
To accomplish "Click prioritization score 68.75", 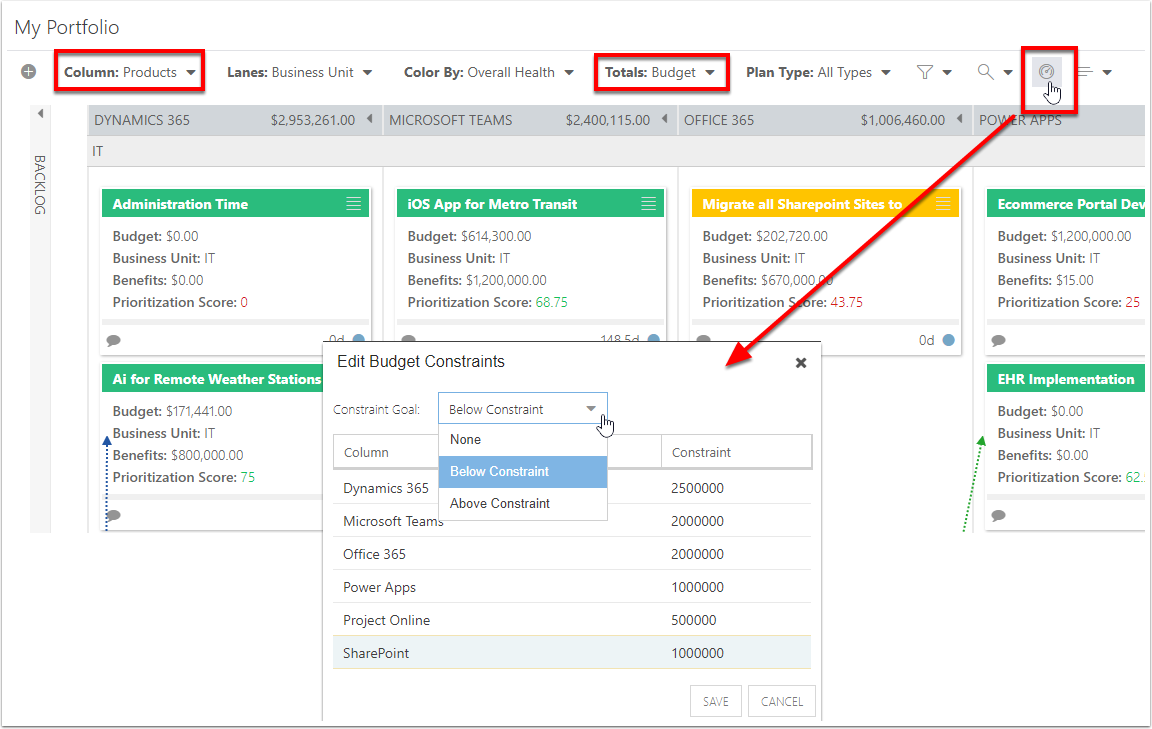I will (552, 302).
